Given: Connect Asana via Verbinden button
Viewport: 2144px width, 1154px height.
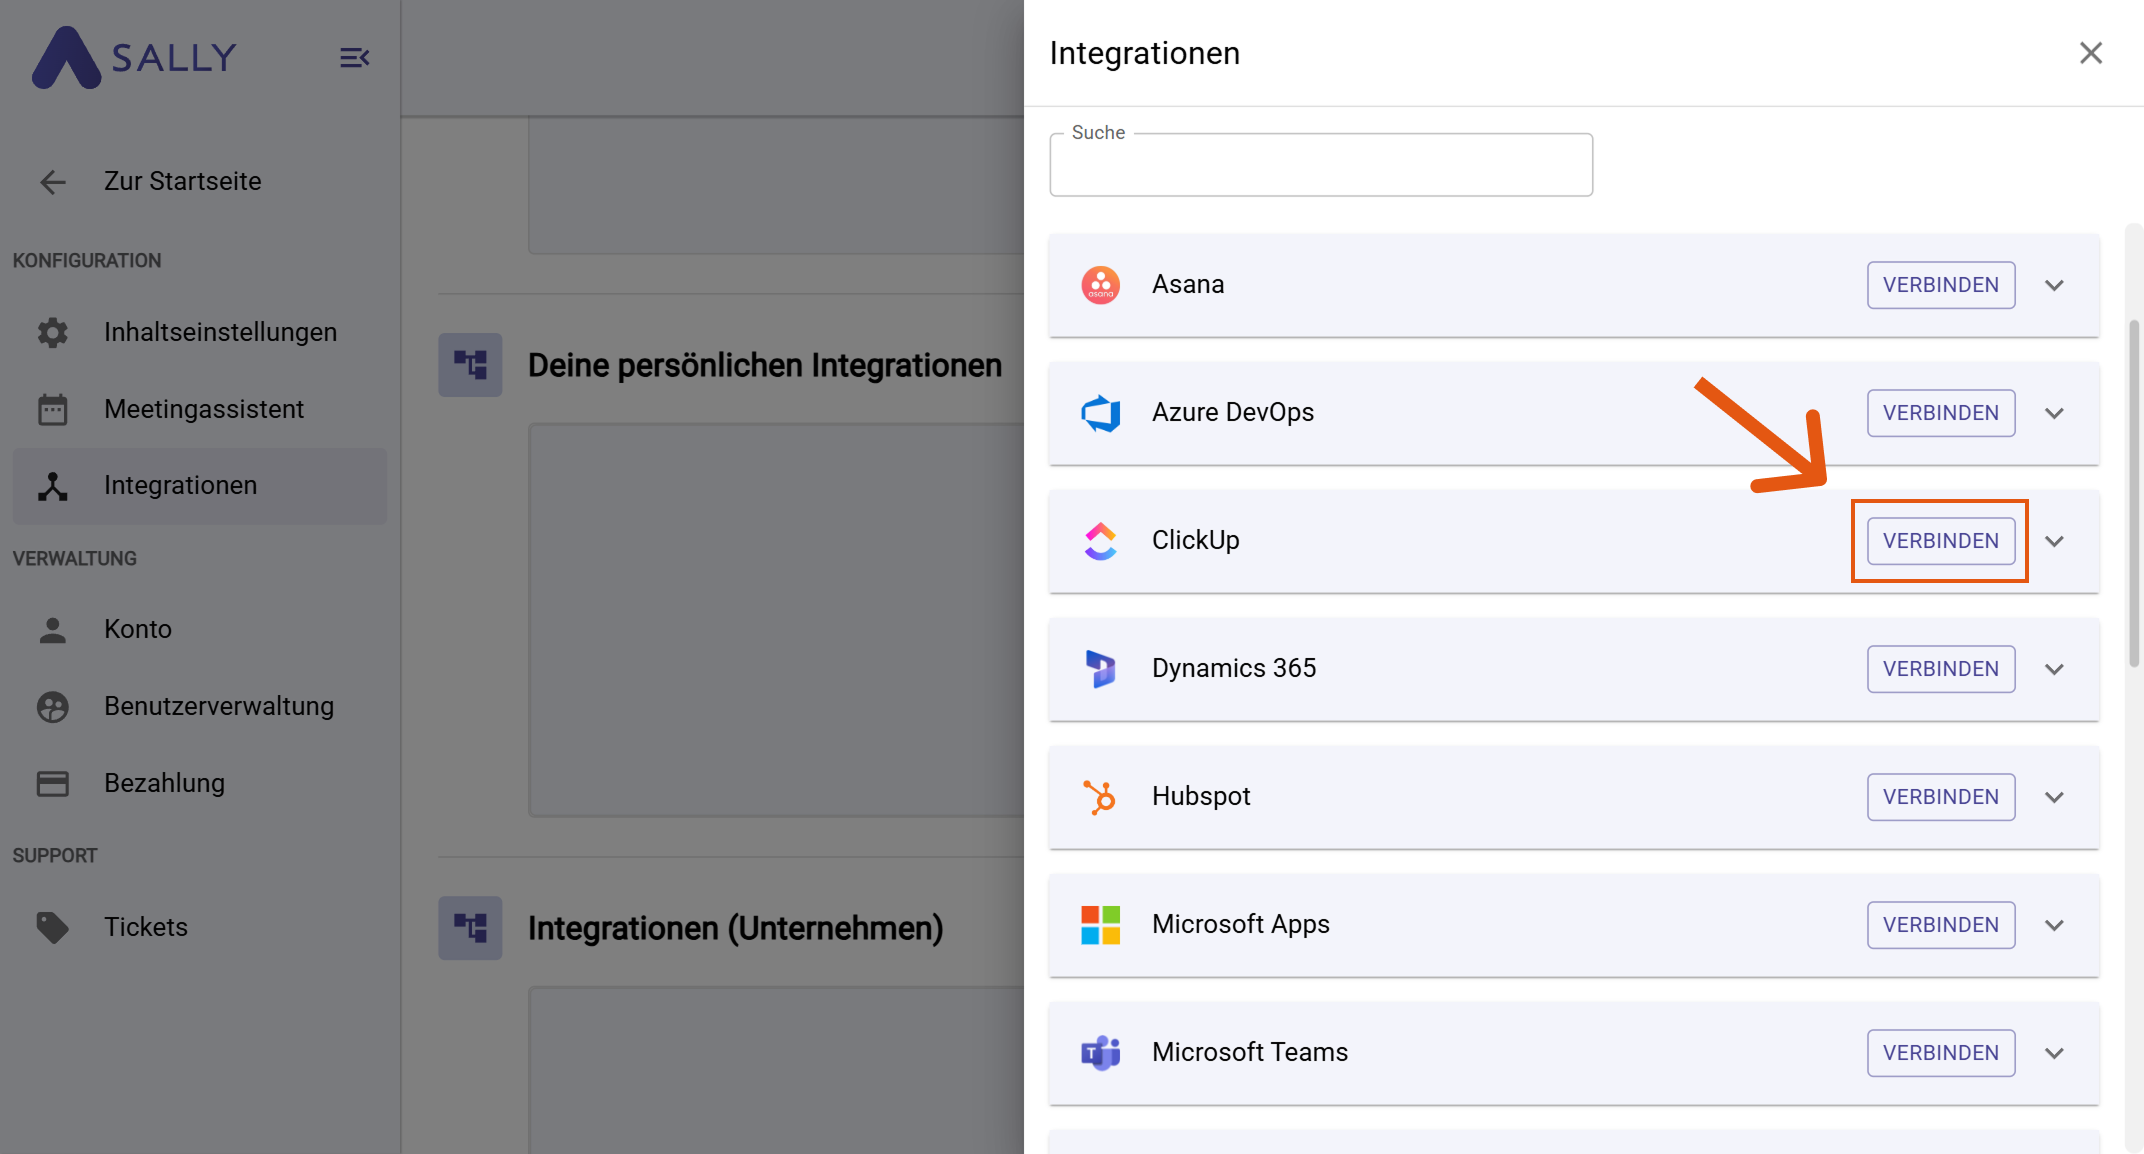Looking at the screenshot, I should click(x=1941, y=285).
